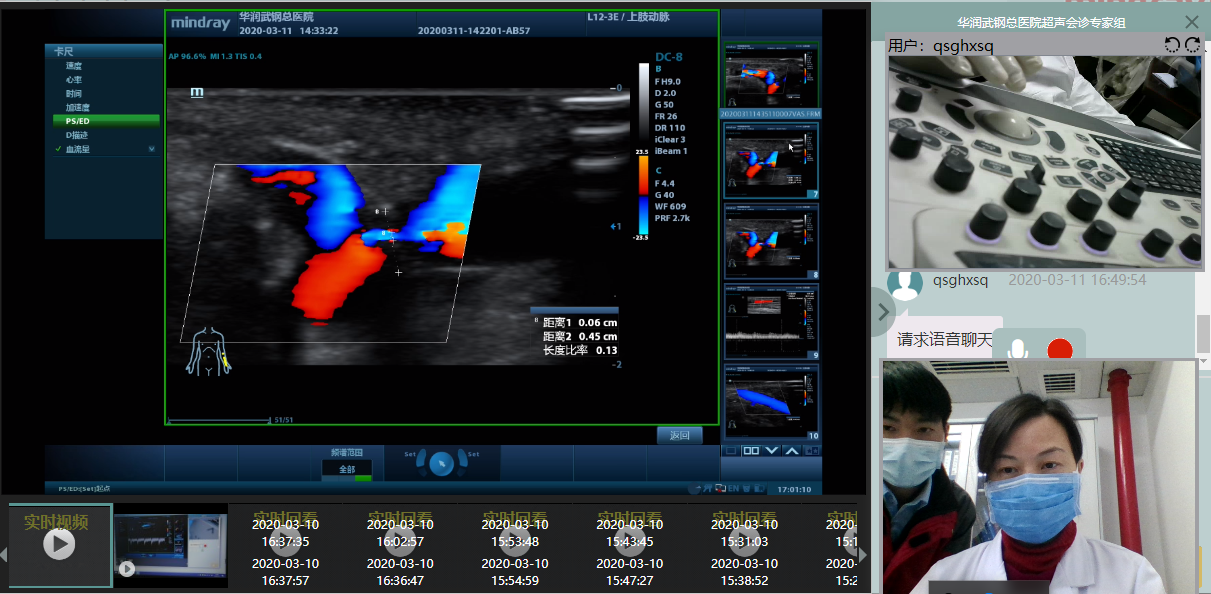Play the recording from 2020-03-10 16:37:35
This screenshot has width=1211, height=594.
point(285,543)
